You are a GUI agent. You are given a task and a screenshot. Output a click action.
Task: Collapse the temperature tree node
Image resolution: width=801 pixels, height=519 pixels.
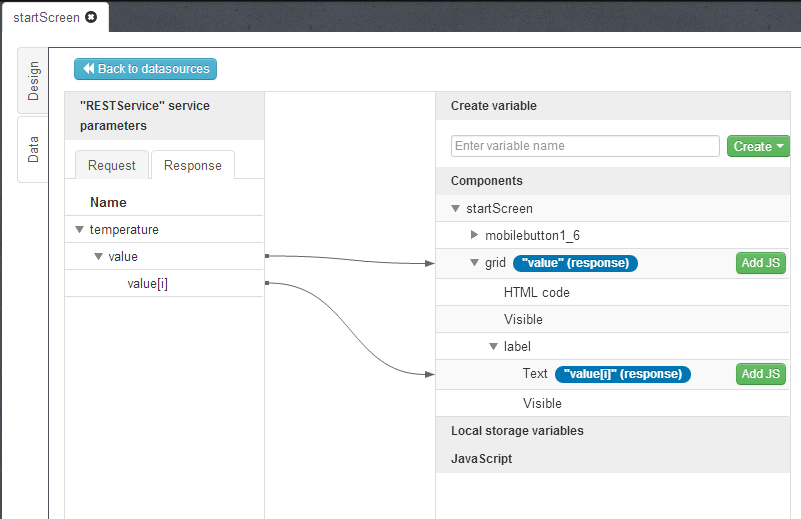coord(79,230)
